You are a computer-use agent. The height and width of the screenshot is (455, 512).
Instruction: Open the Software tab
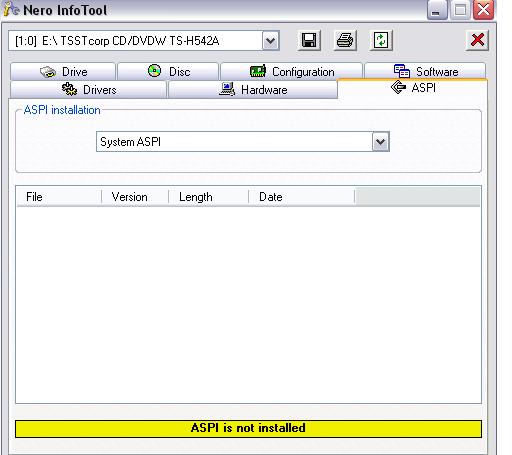pos(425,71)
